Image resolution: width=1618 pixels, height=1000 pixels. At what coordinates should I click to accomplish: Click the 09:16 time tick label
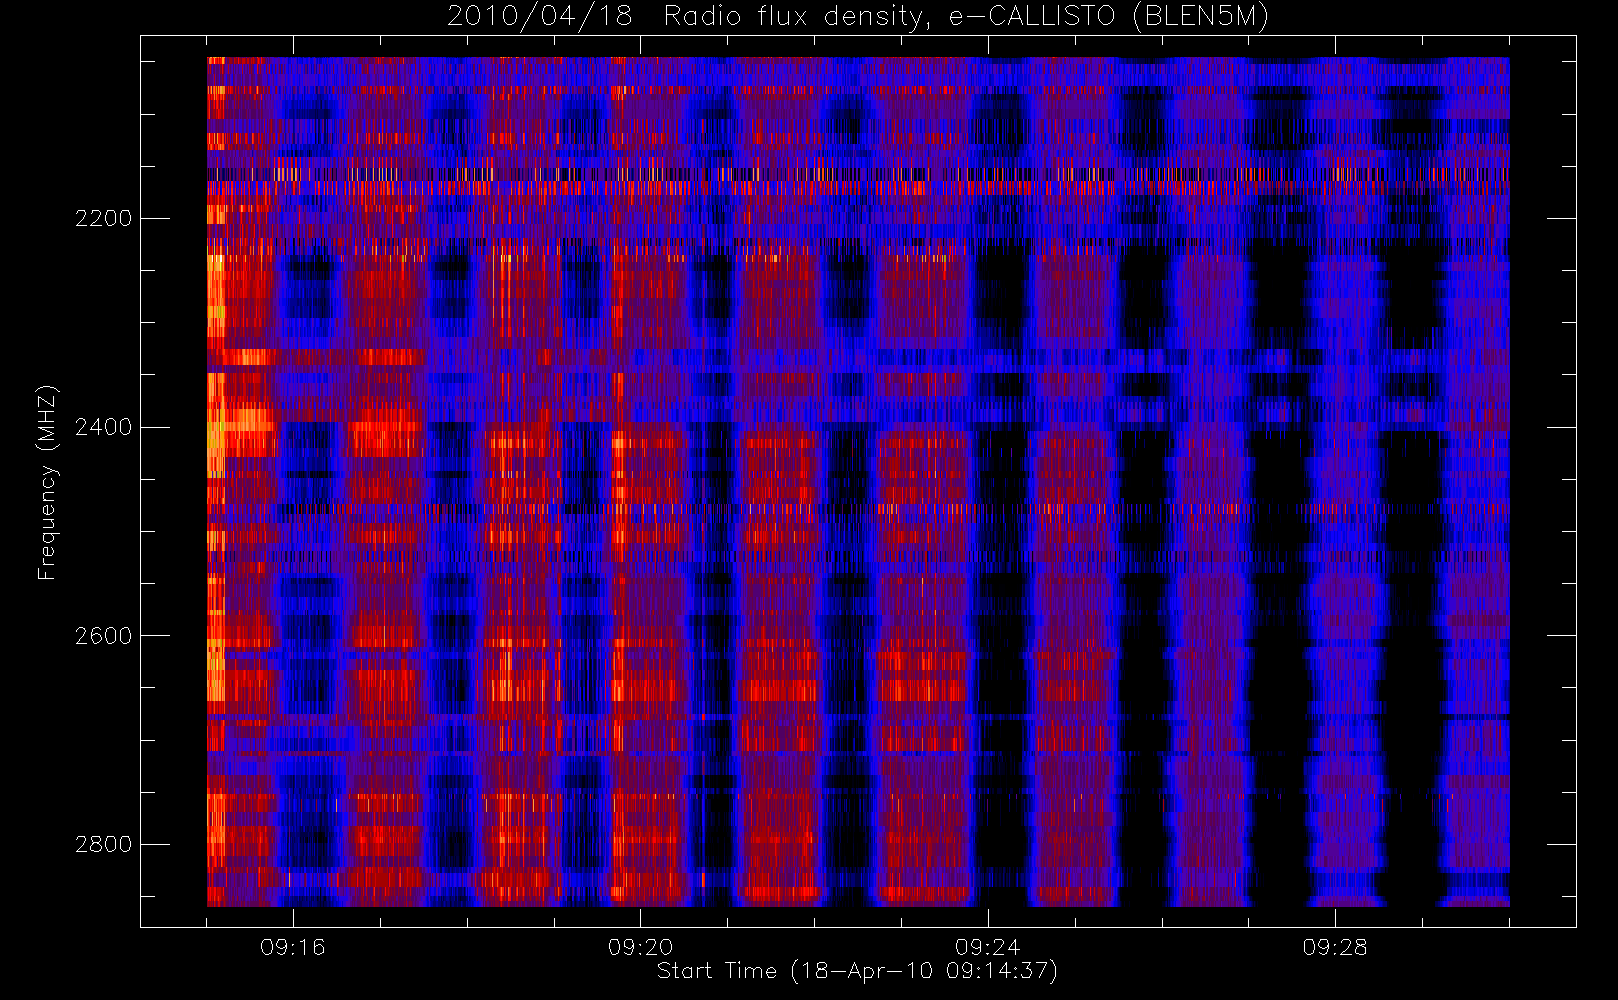coord(293,947)
